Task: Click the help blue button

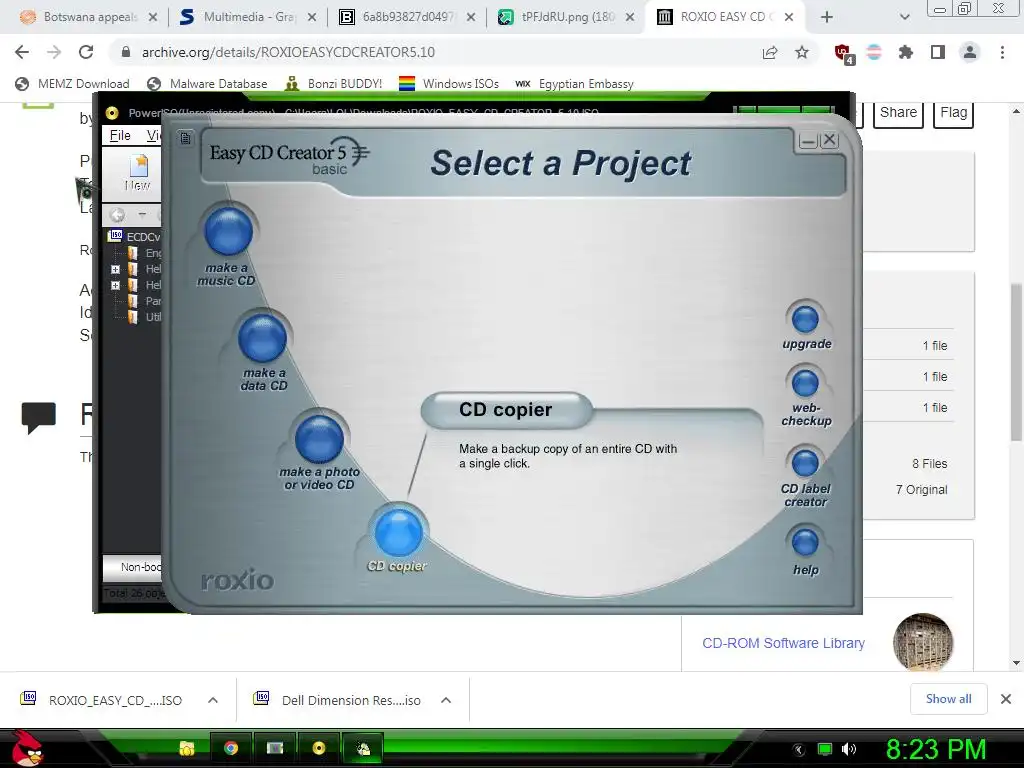Action: coord(805,543)
